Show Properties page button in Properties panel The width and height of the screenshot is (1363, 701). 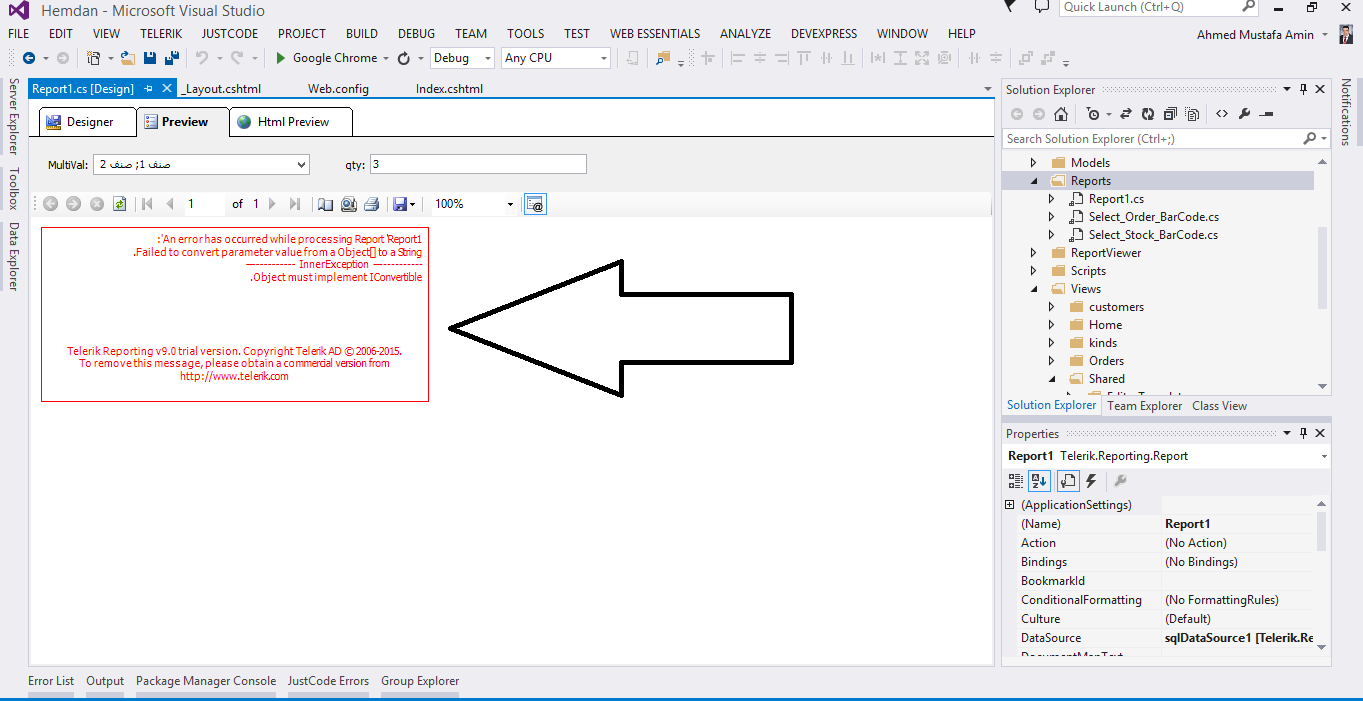[1067, 481]
